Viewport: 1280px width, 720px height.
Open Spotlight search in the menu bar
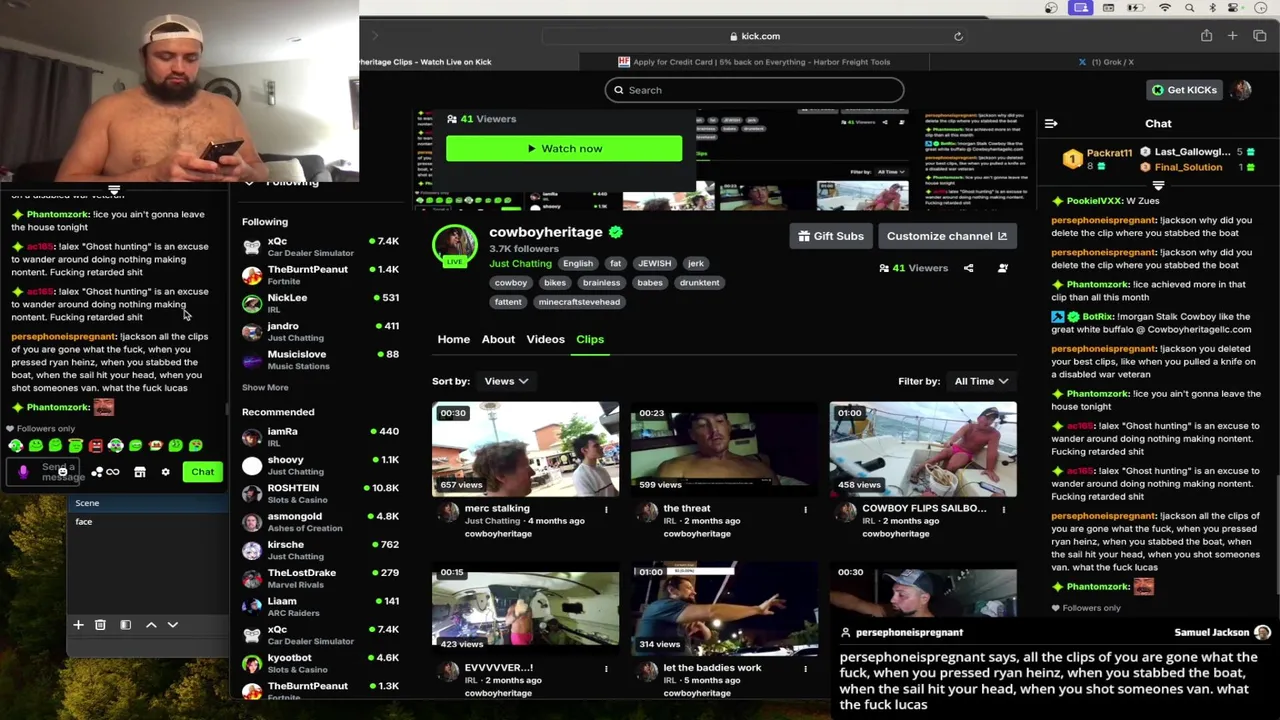[x=1190, y=8]
